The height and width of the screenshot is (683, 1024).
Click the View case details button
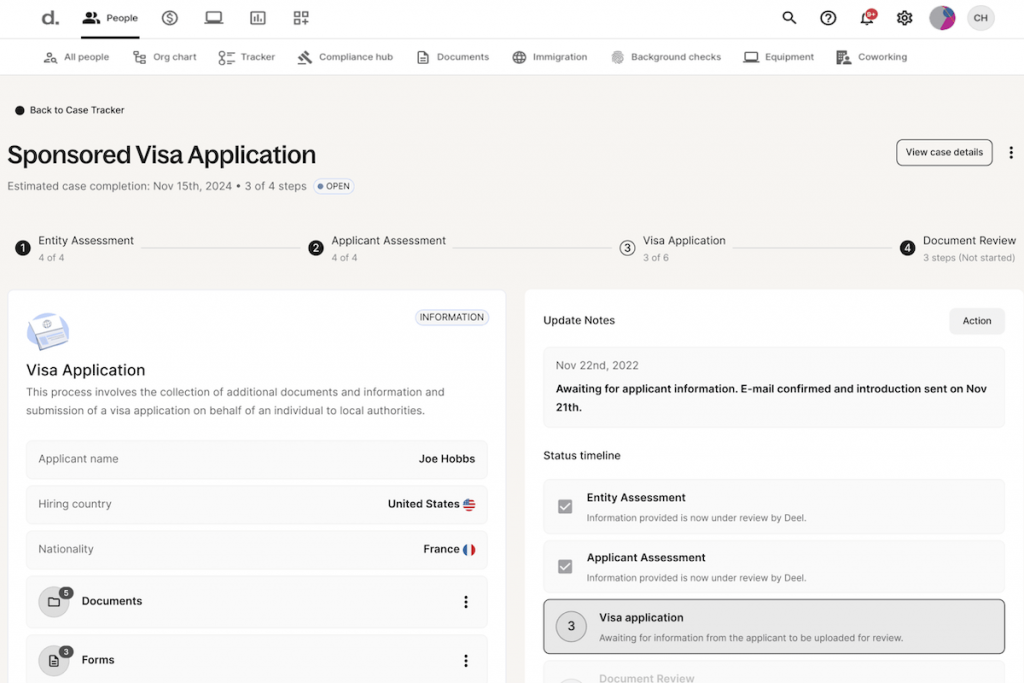(943, 153)
